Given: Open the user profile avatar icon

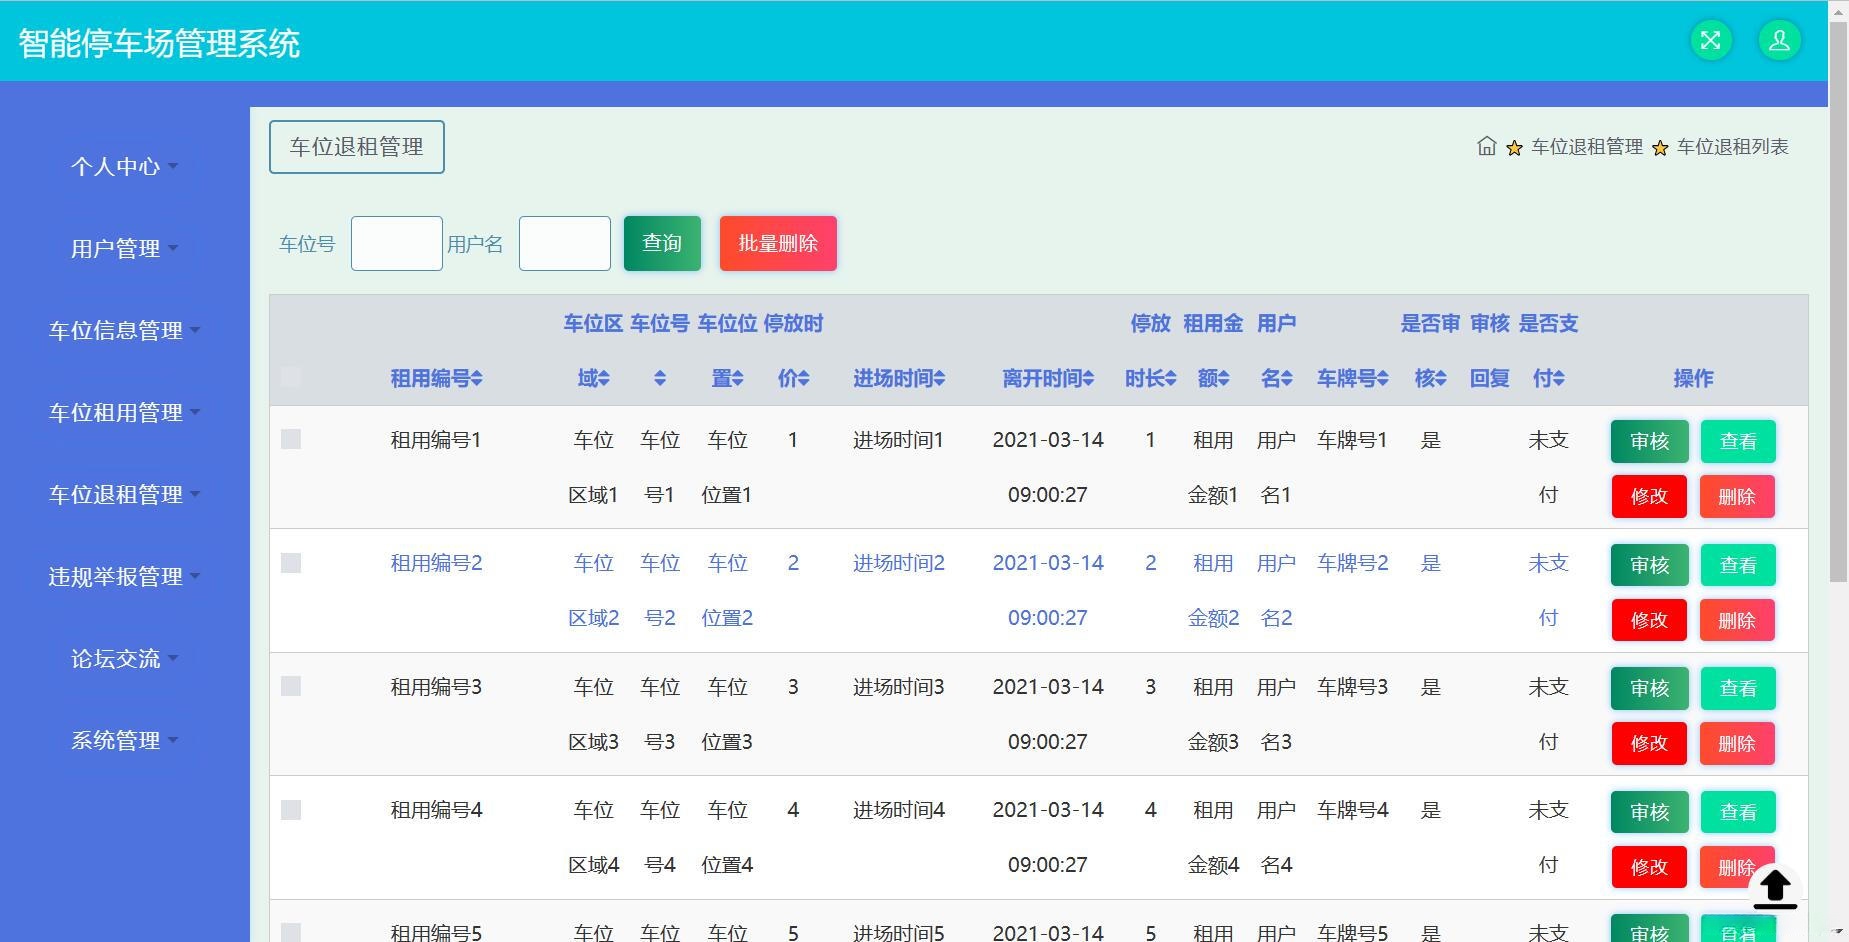Looking at the screenshot, I should tap(1779, 40).
